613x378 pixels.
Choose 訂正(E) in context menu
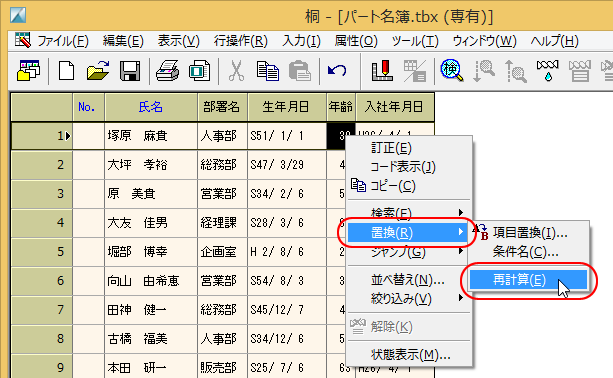(409, 148)
